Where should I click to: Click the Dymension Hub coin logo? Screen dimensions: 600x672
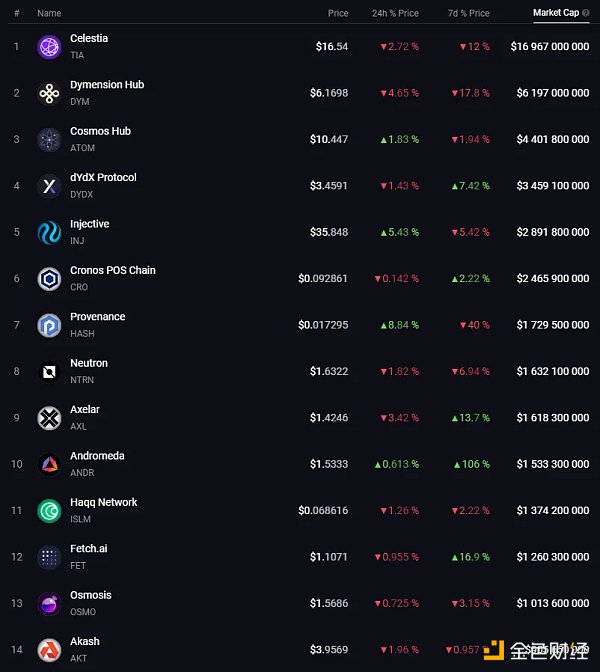point(49,93)
